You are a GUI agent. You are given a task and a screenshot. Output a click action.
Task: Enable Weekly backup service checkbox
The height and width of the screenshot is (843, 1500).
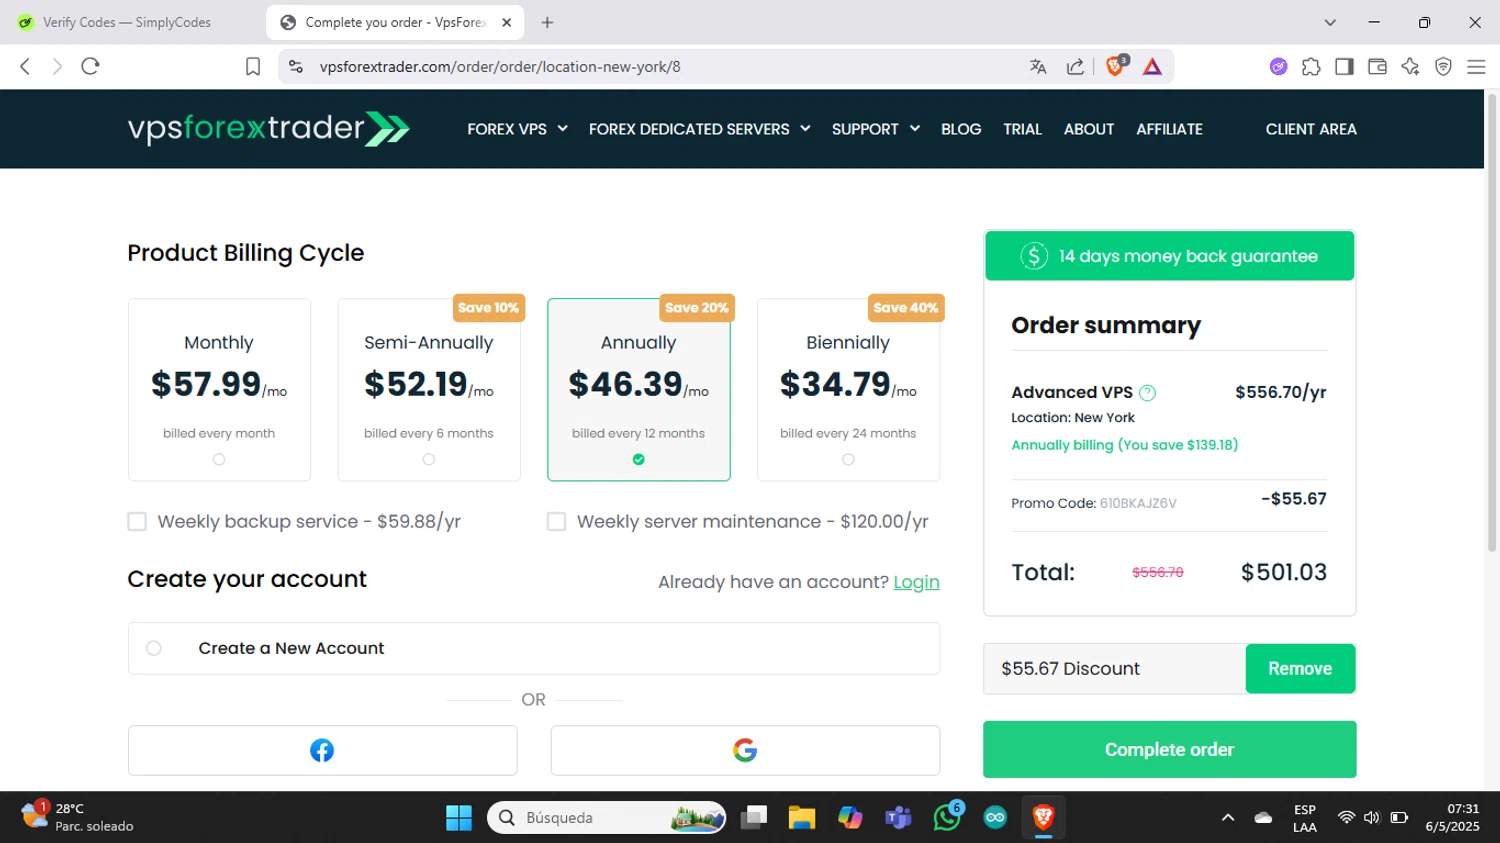137,521
